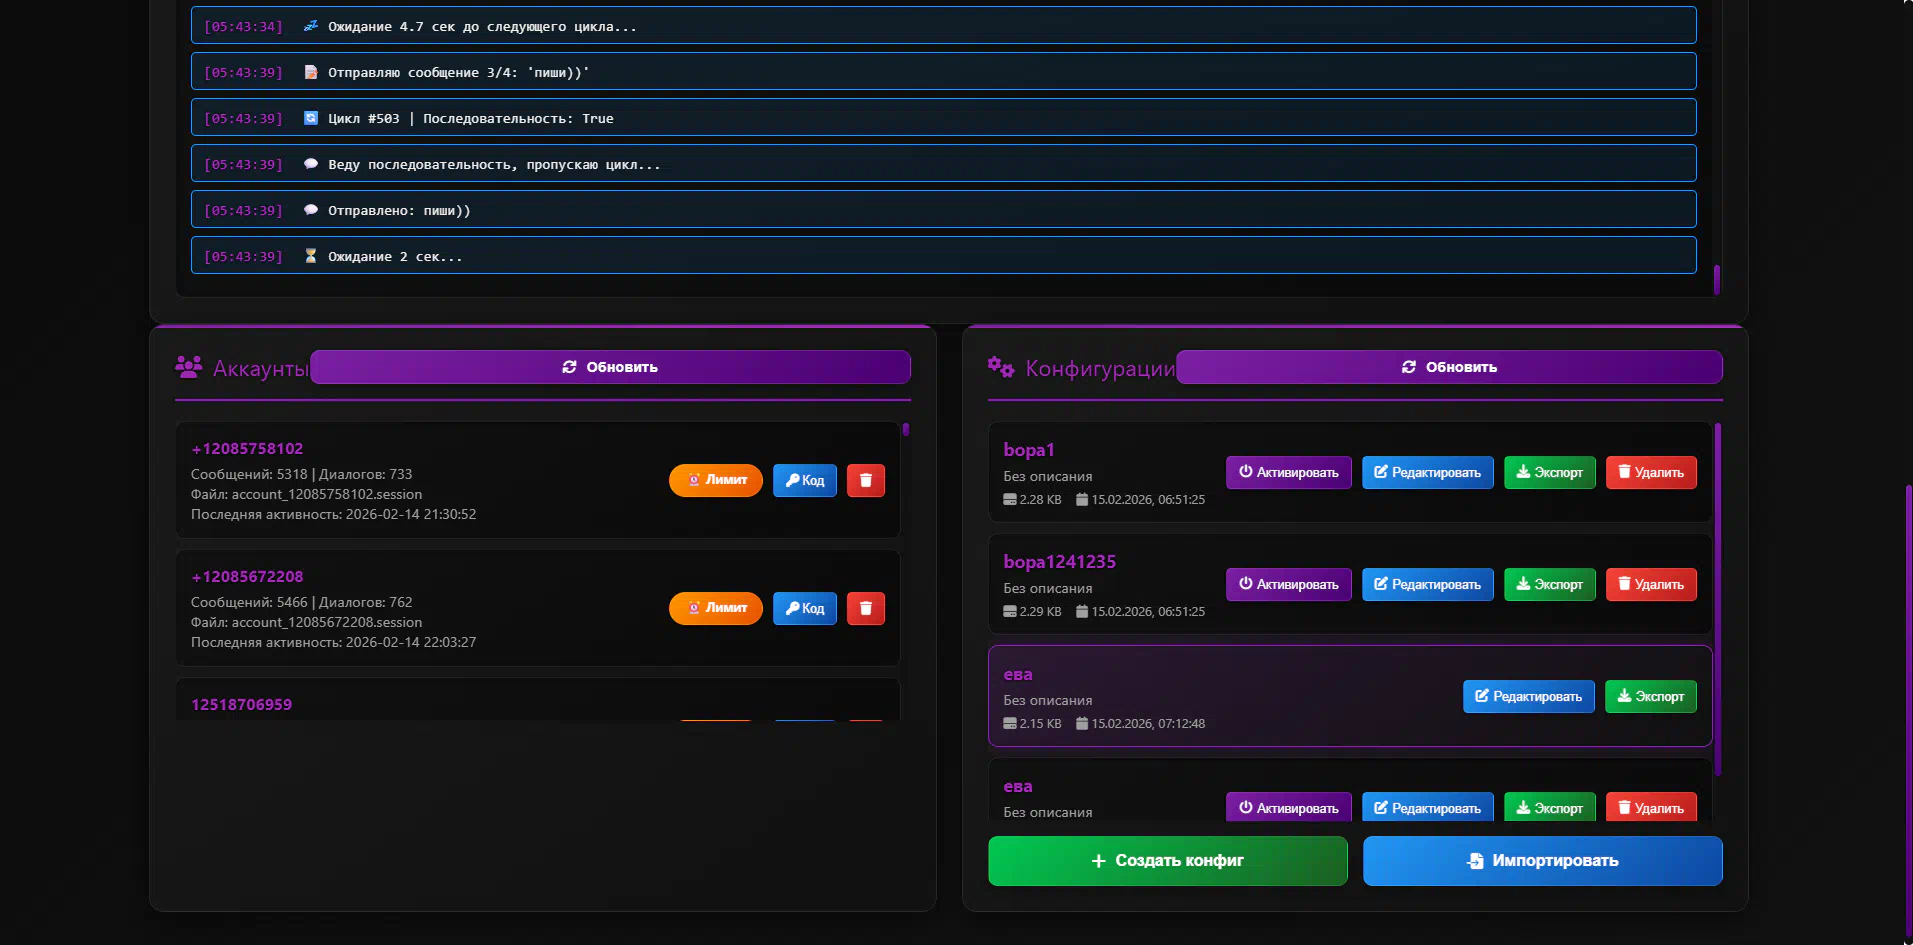Image resolution: width=1913 pixels, height=945 pixels.
Task: Click Код key button for +12085672208
Action: (804, 609)
